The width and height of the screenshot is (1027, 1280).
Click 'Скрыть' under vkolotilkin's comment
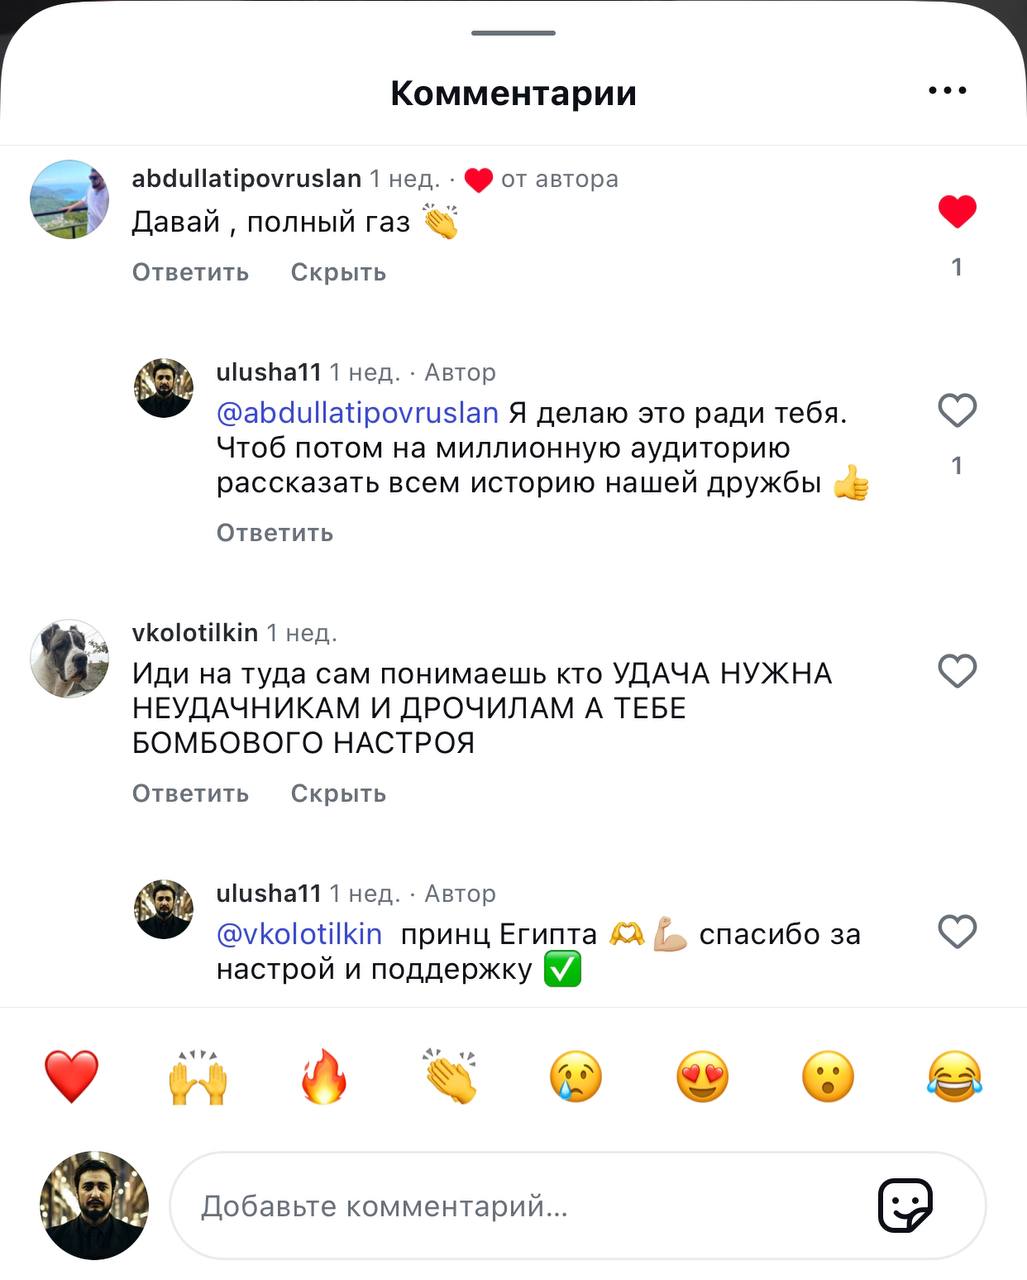tap(338, 793)
